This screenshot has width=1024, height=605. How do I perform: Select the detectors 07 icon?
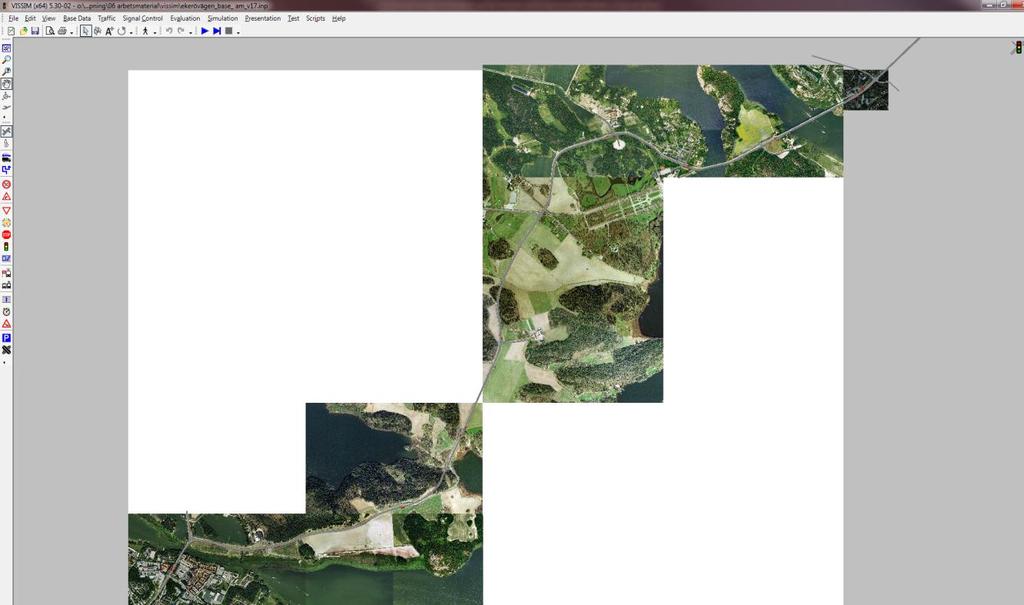point(7,259)
